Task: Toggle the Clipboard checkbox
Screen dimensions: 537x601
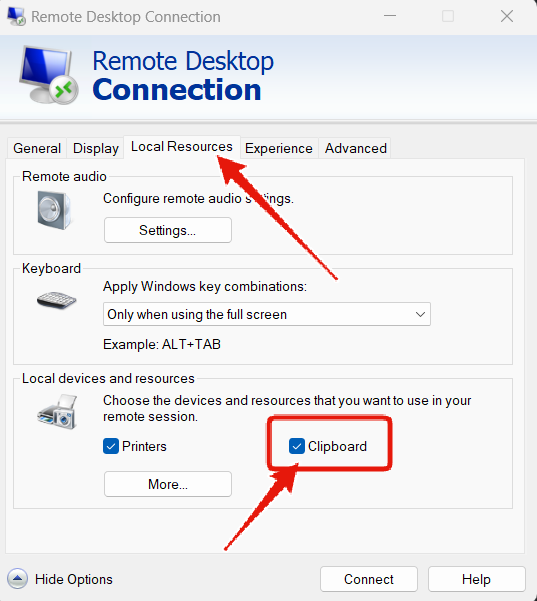Action: [x=297, y=446]
